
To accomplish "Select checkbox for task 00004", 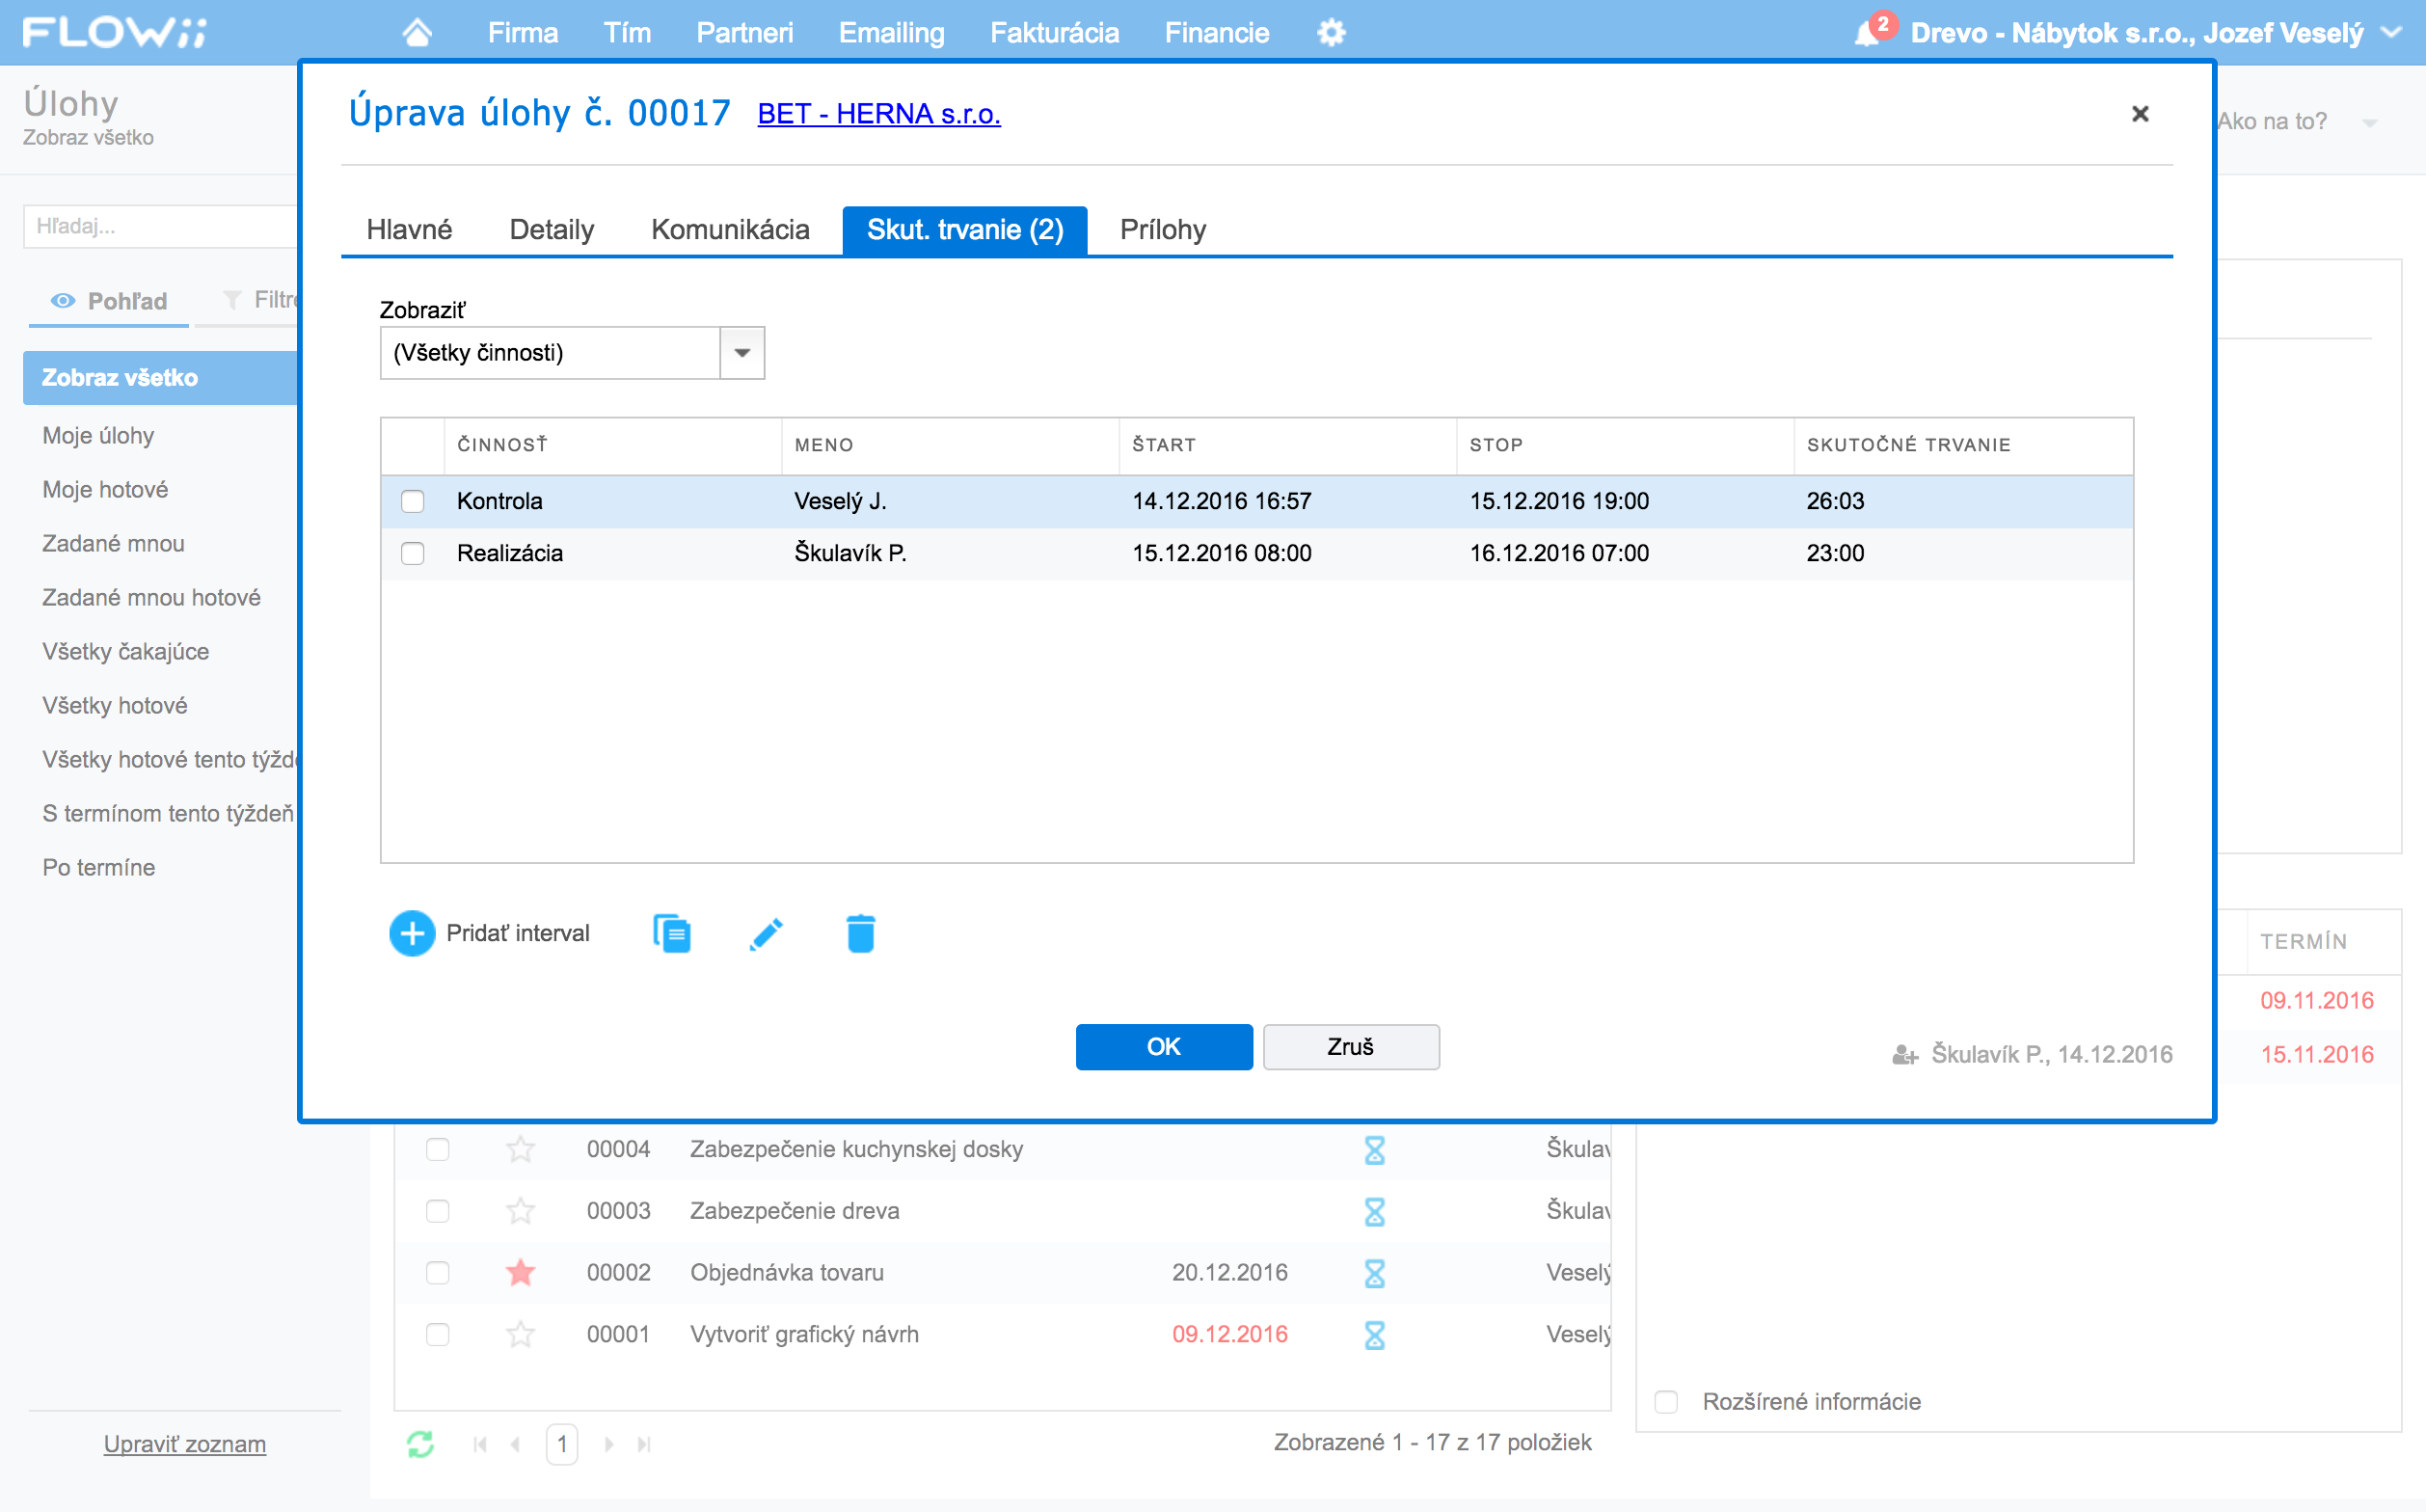I will click(x=437, y=1149).
